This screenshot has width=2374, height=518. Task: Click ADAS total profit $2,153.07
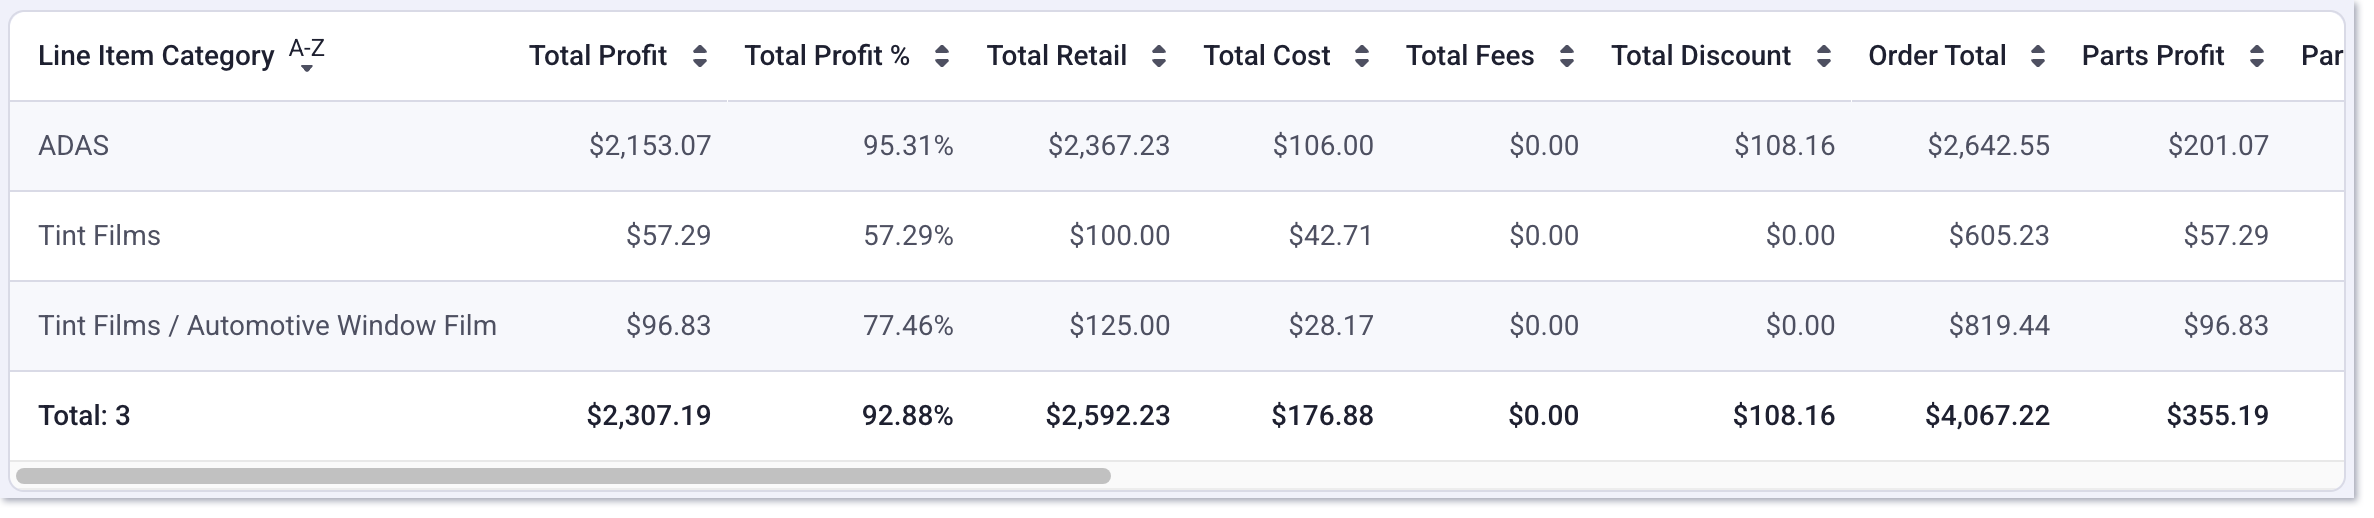click(650, 146)
